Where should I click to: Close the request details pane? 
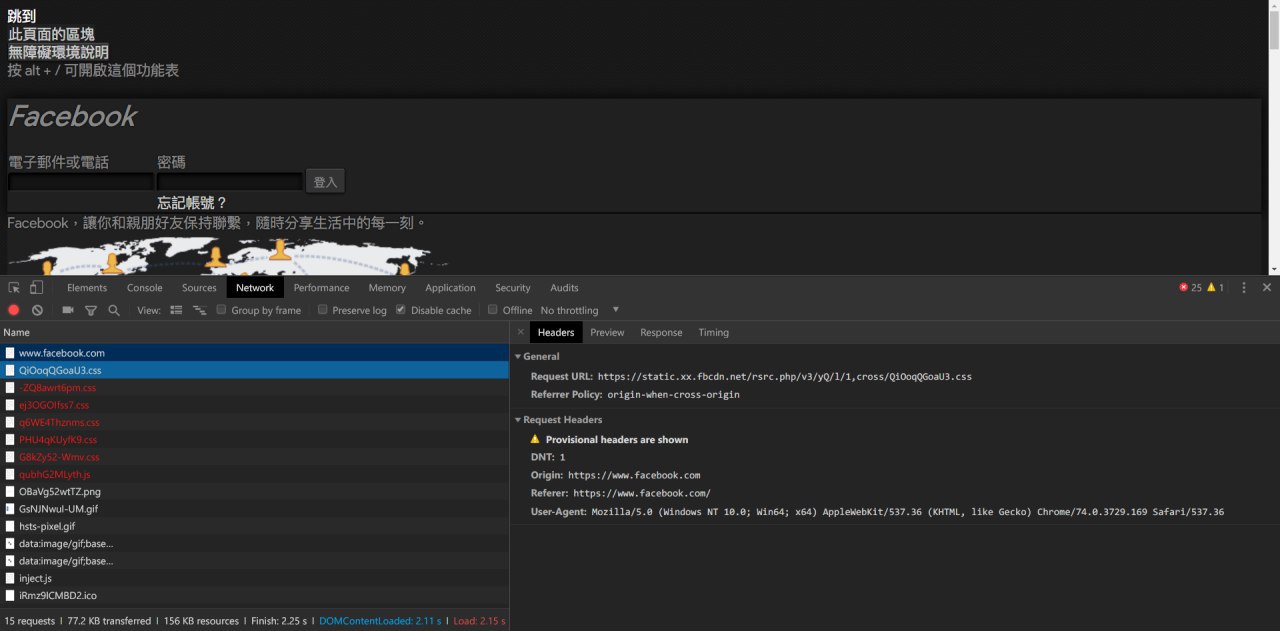tap(520, 332)
